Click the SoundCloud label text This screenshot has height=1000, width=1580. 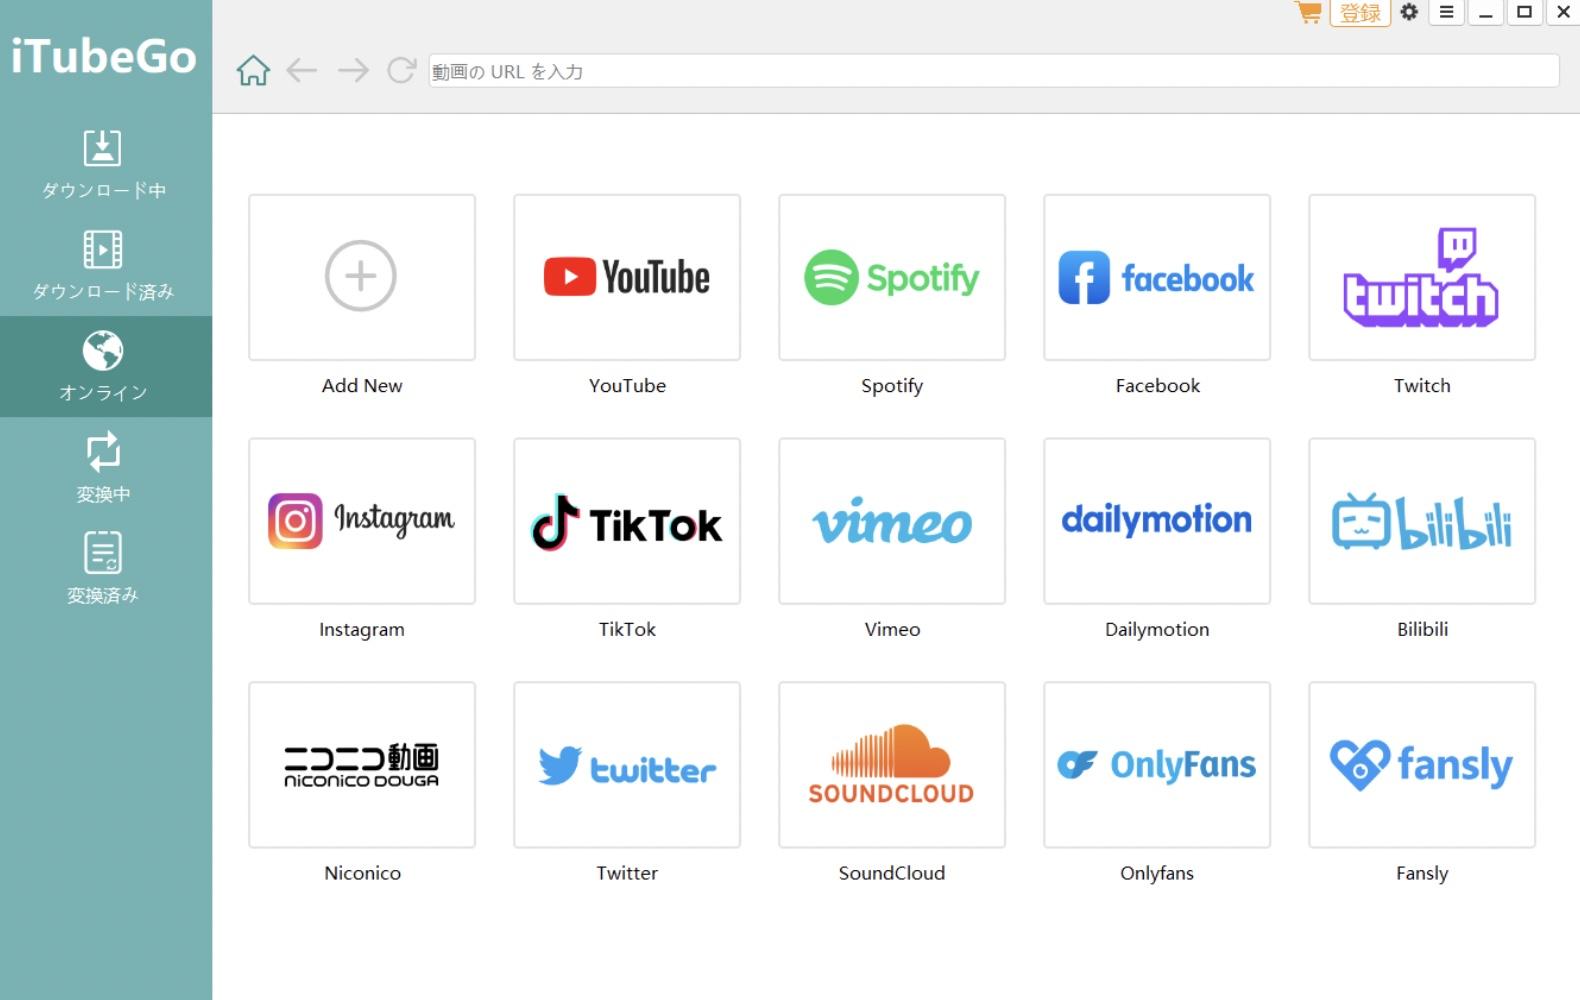[892, 874]
